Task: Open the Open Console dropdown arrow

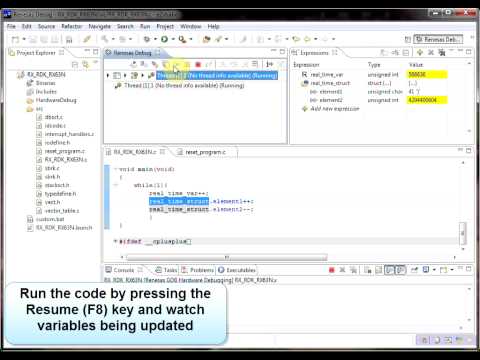Action: [452, 270]
